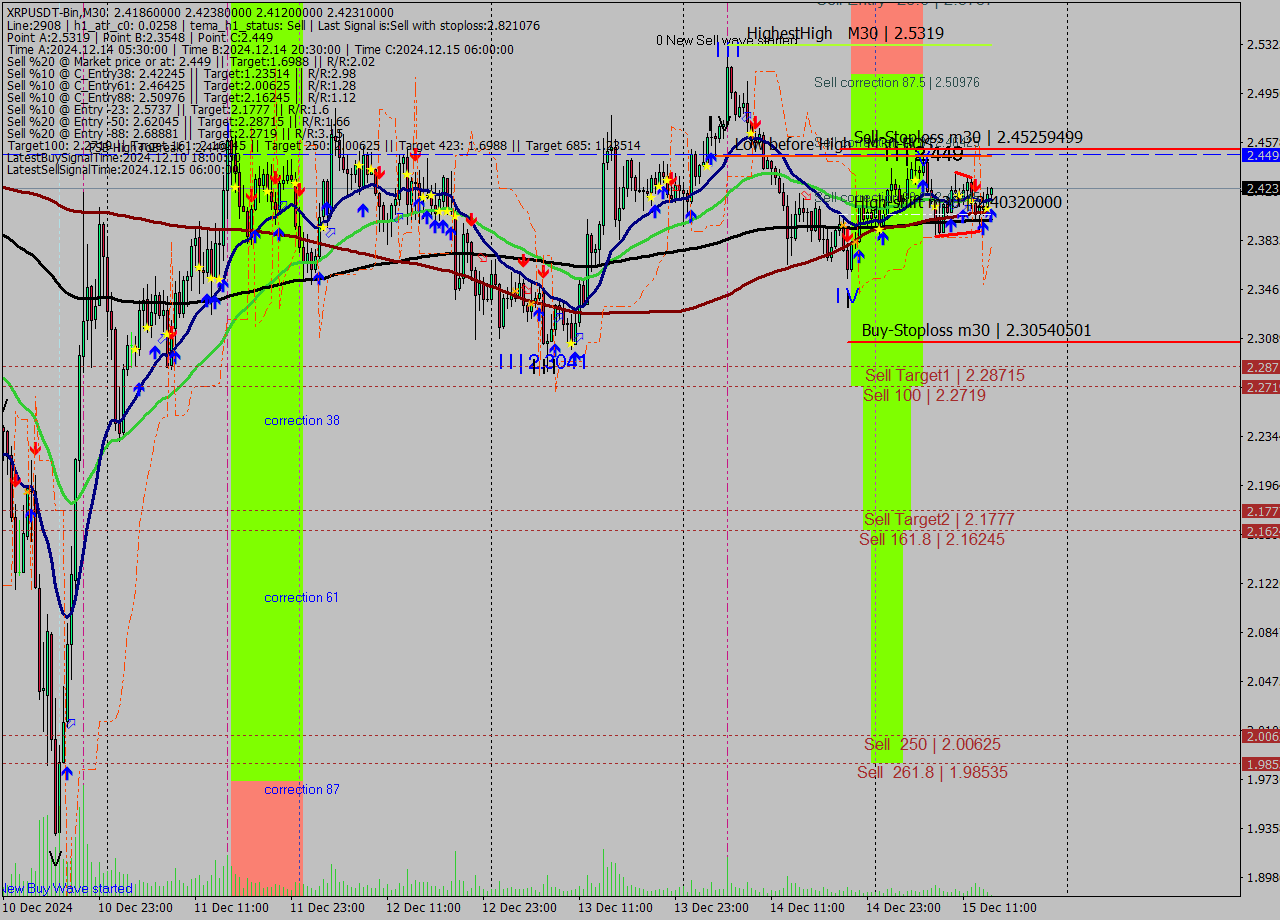
Task: Click the 'Sell %10 @ C_Entry61' line
Action: pos(181,86)
